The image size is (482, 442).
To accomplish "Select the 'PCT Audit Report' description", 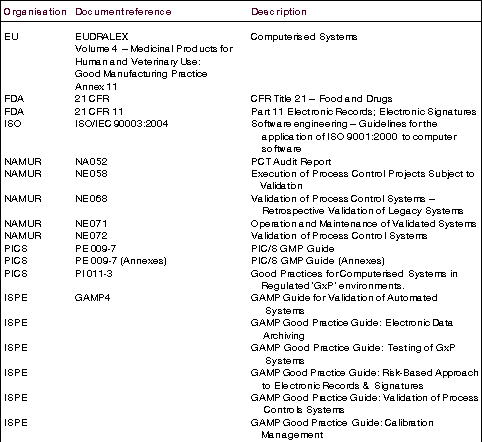I will point(291,162).
